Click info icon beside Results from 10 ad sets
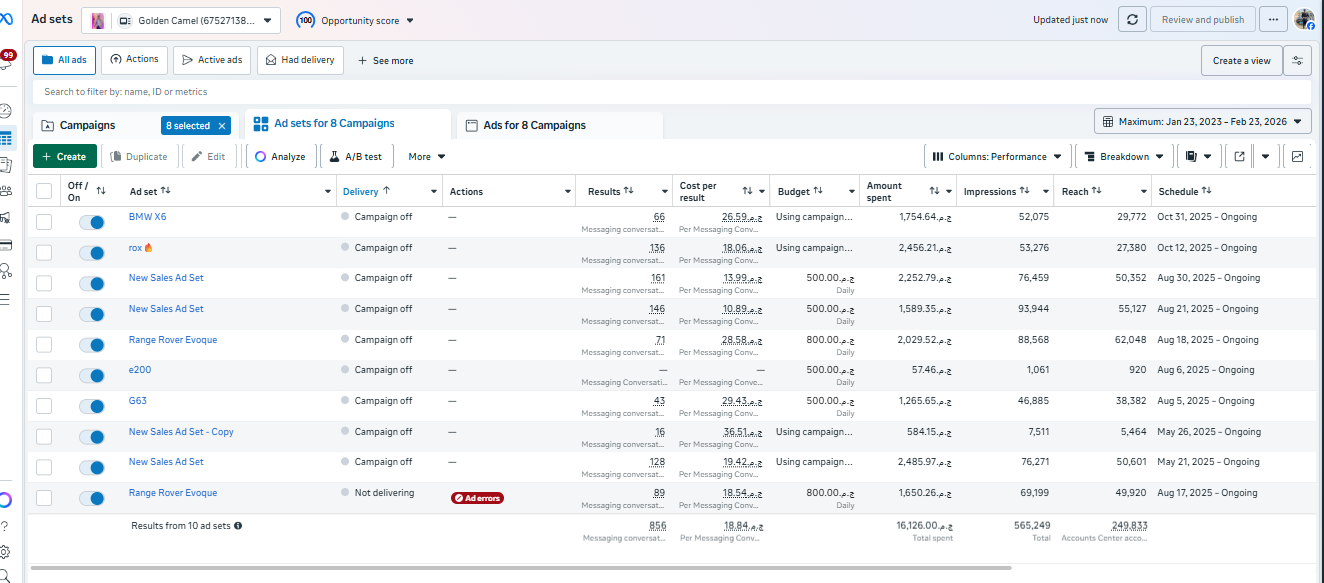The width and height of the screenshot is (1324, 583). click(238, 525)
